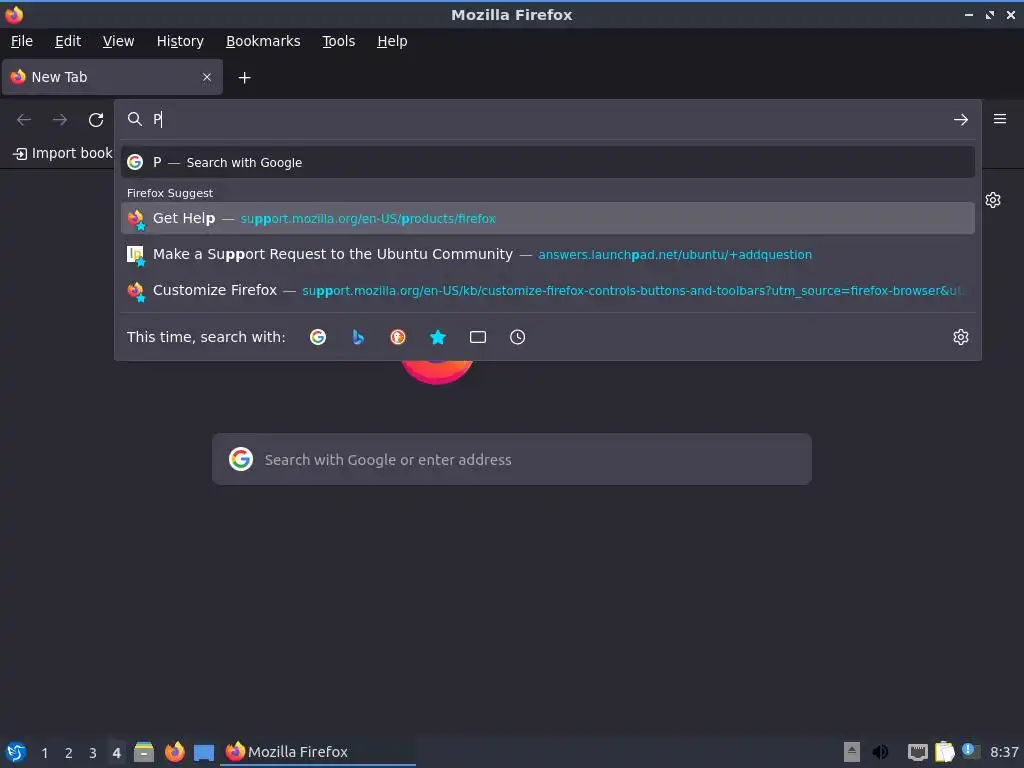Open the volume control in tray
The height and width of the screenshot is (768, 1024).
click(880, 752)
